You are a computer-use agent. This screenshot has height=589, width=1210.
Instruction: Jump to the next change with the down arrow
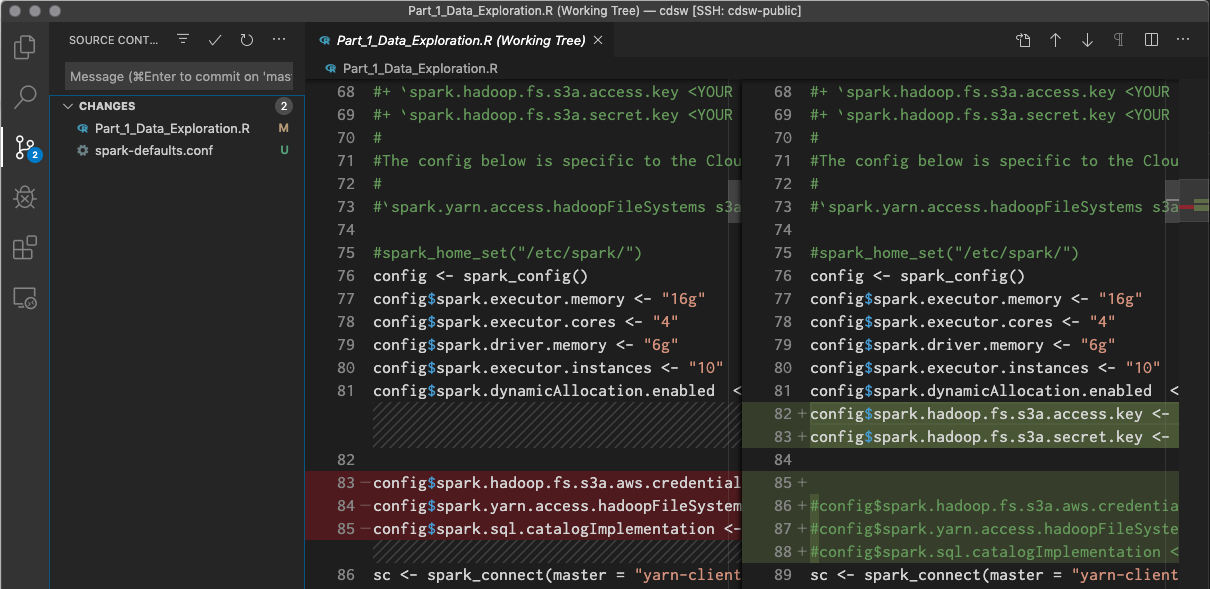pyautogui.click(x=1087, y=39)
